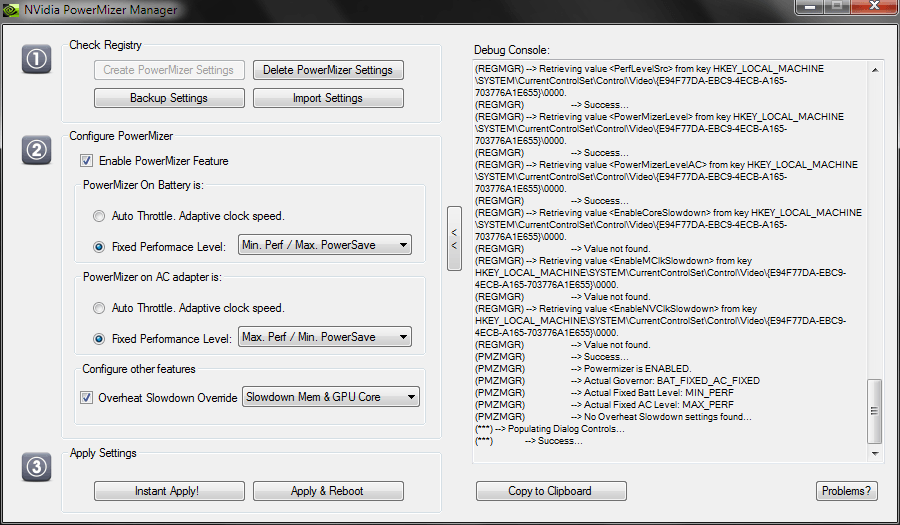The height and width of the screenshot is (525, 900).
Task: Click the Apply & Reboot button
Action: (x=328, y=491)
